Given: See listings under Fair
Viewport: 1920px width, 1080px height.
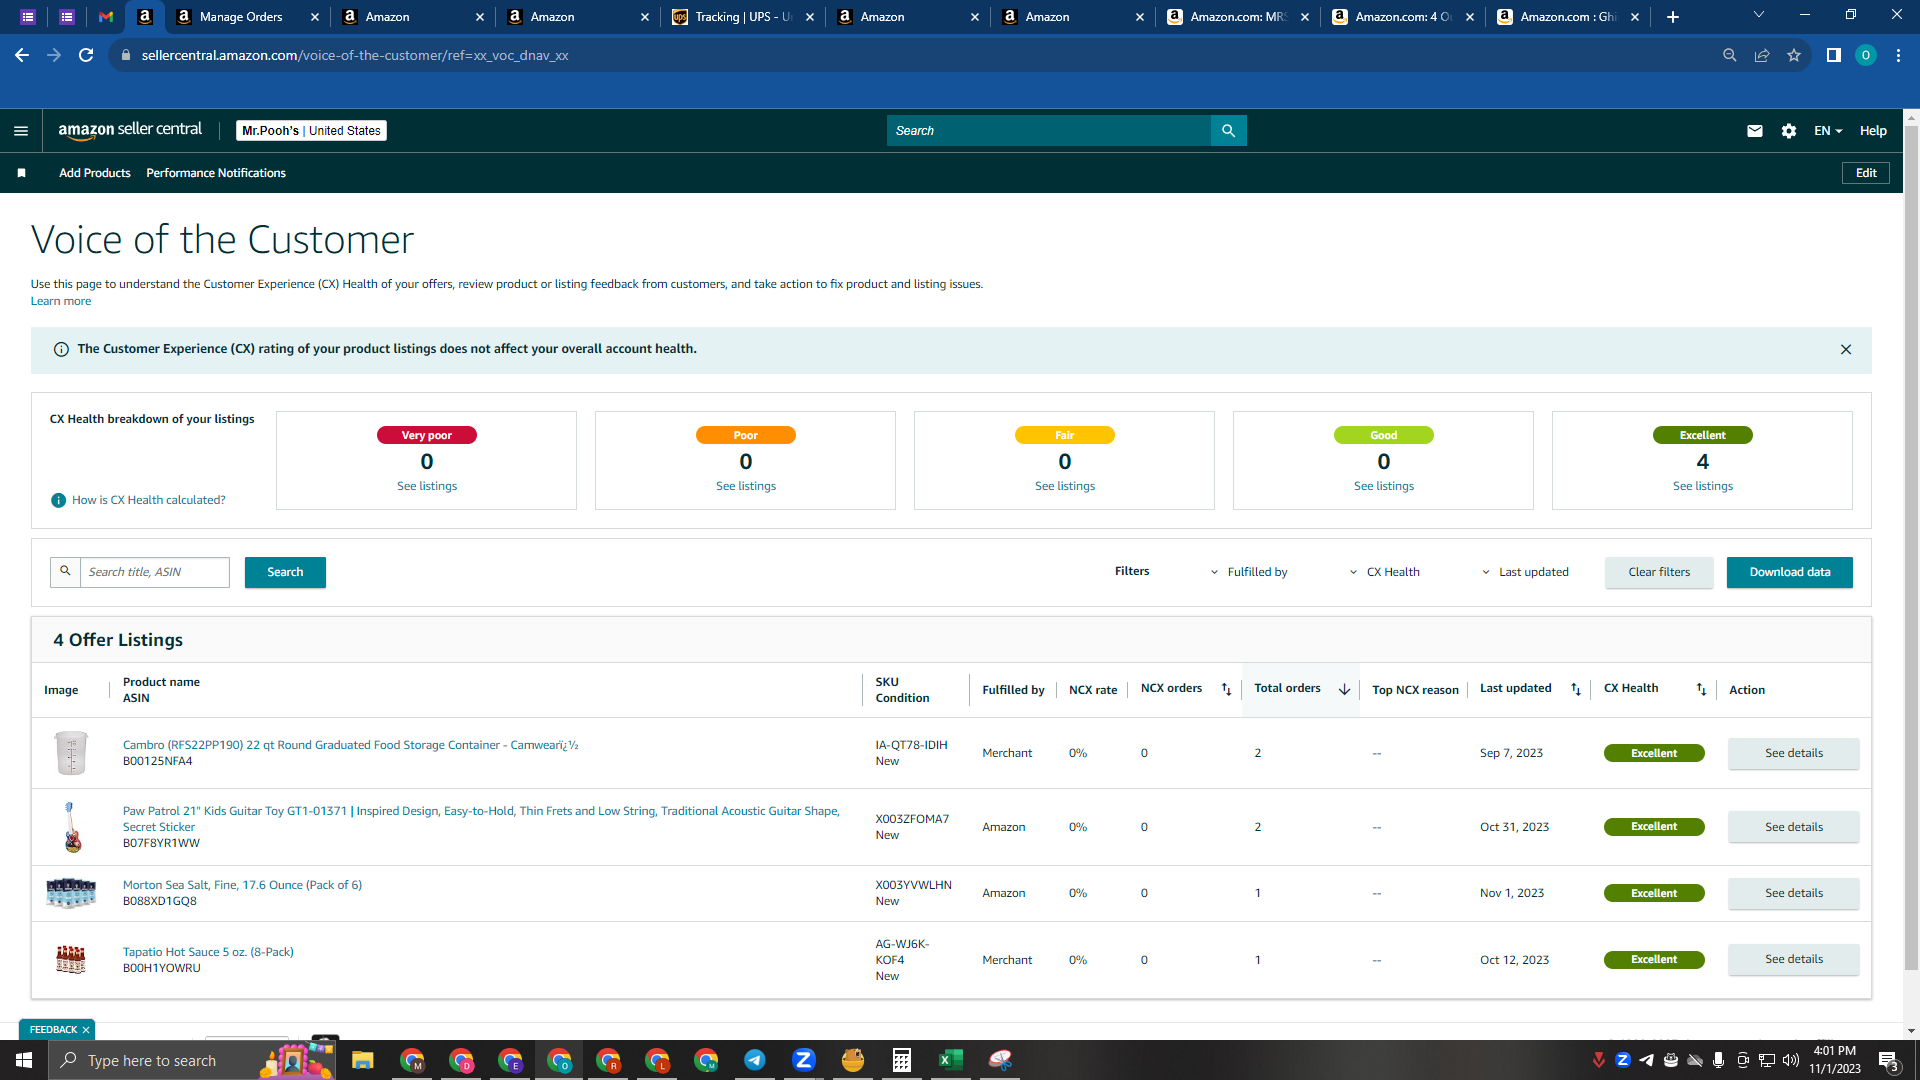Looking at the screenshot, I should (x=1065, y=486).
